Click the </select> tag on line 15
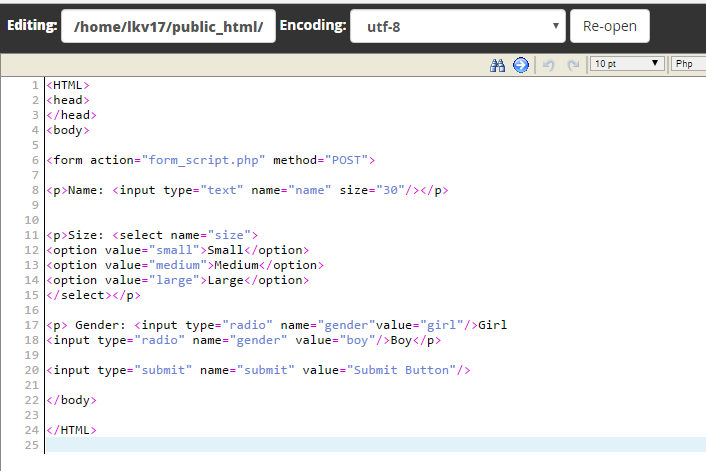The height and width of the screenshot is (471, 706). pyautogui.click(x=79, y=295)
